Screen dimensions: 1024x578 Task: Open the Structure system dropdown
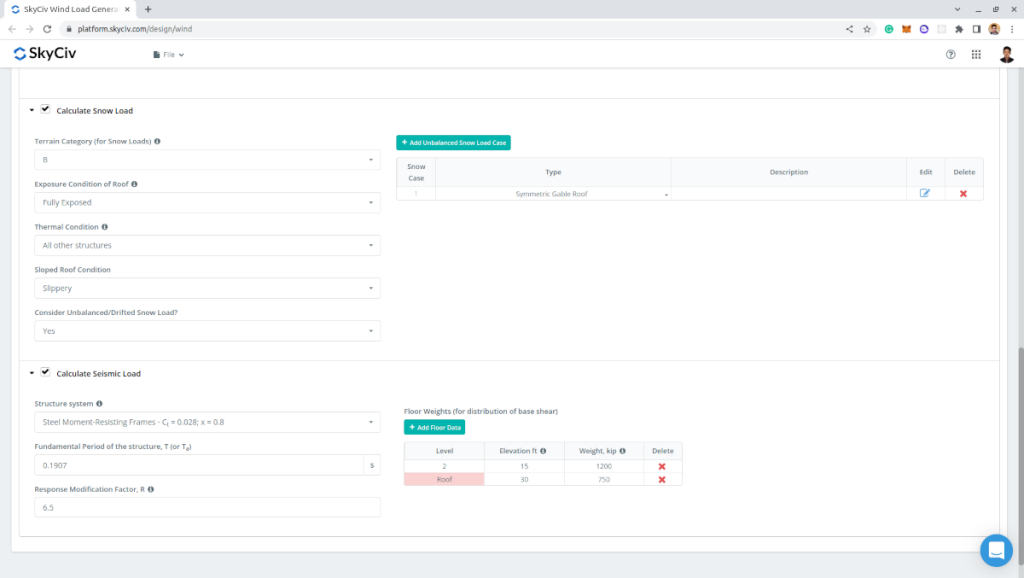pyautogui.click(x=207, y=422)
